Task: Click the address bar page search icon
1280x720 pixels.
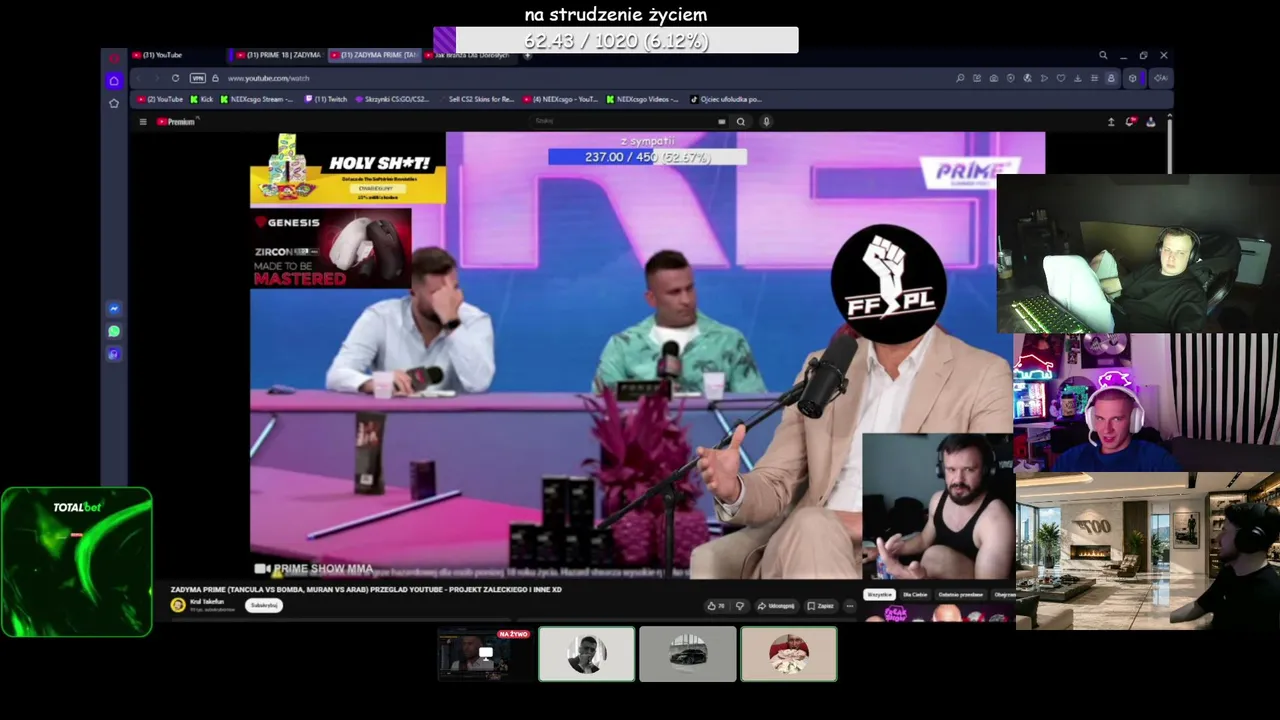Action: (960, 78)
